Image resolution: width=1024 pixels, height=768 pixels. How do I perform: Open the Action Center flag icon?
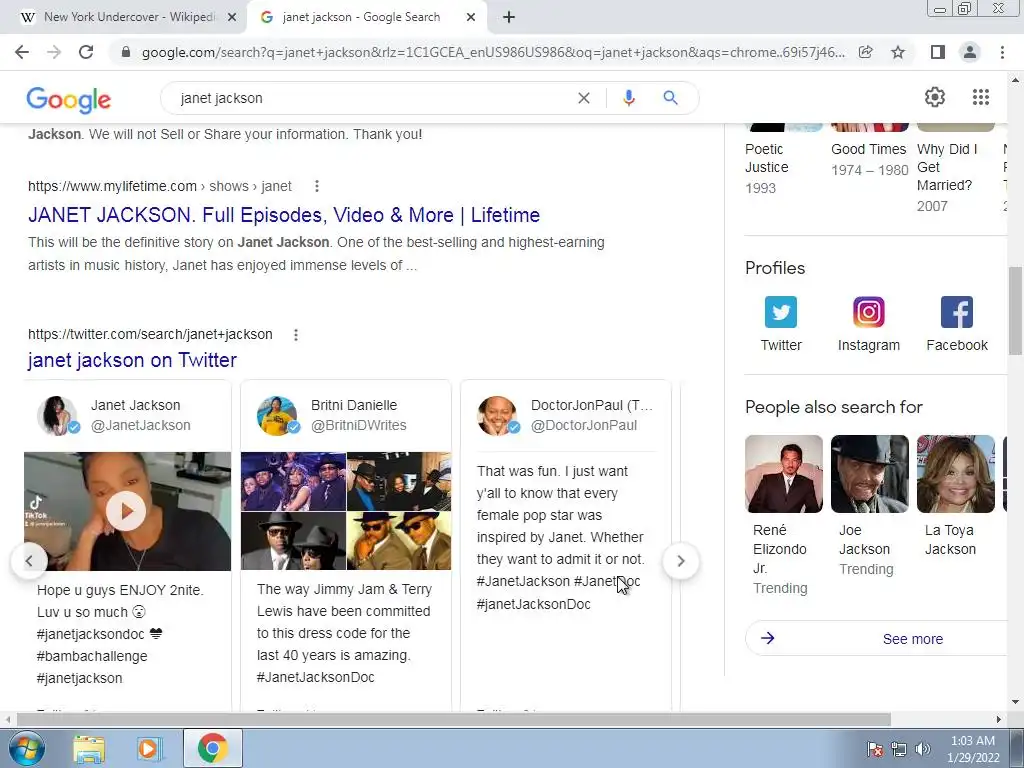875,749
